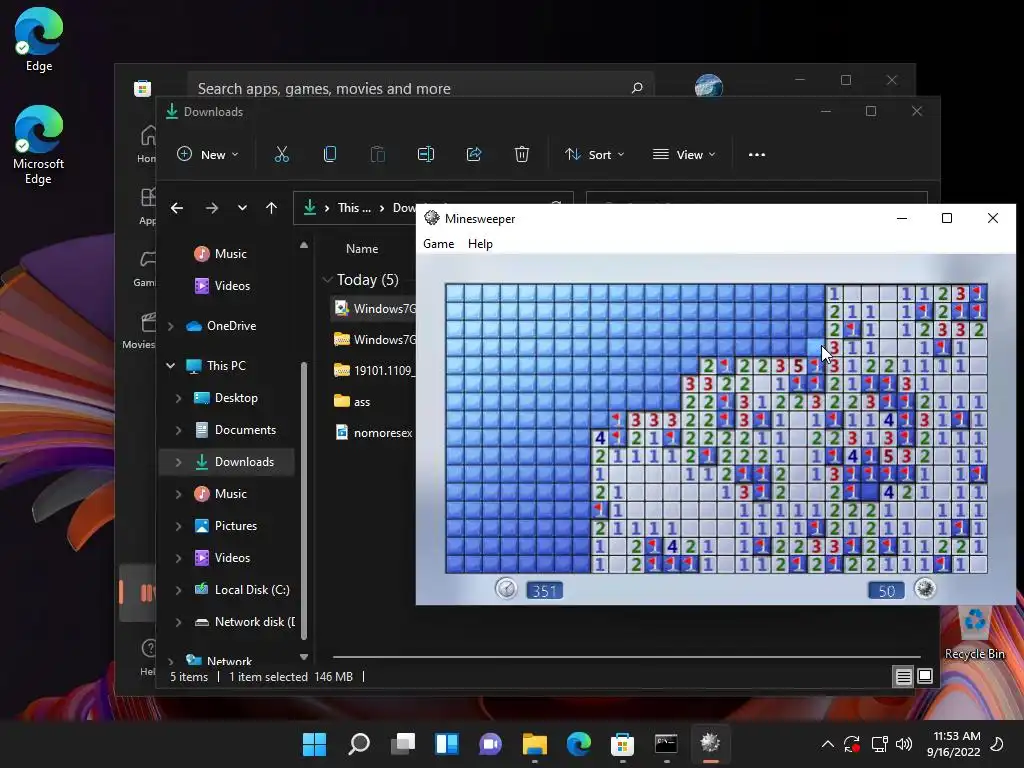Screen dimensions: 1024x768
Task: Click the time value 351 in Minesweeper
Action: tap(544, 591)
